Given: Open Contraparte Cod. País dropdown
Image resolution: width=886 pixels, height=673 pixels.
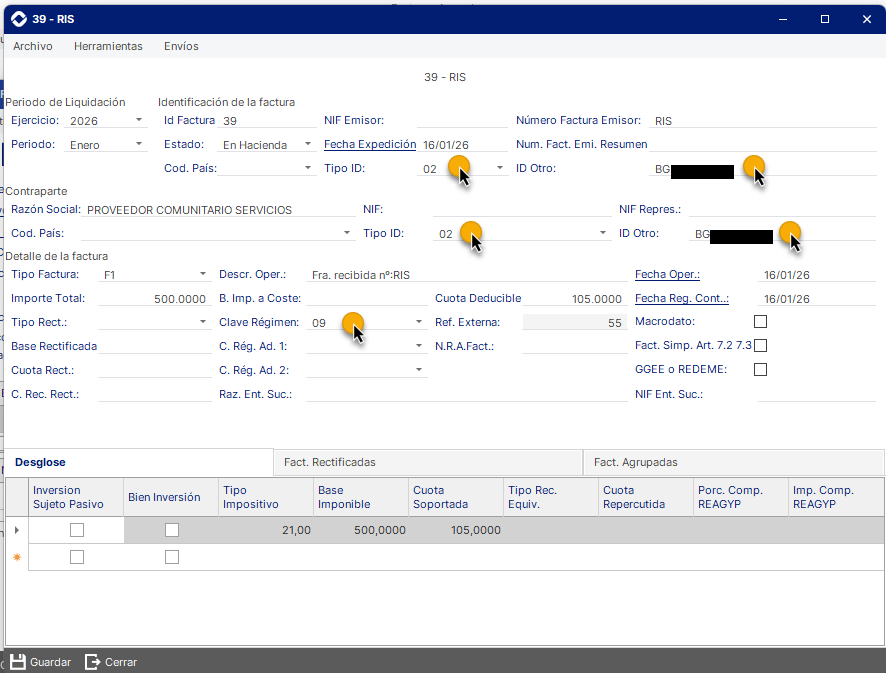Looking at the screenshot, I should click(347, 233).
